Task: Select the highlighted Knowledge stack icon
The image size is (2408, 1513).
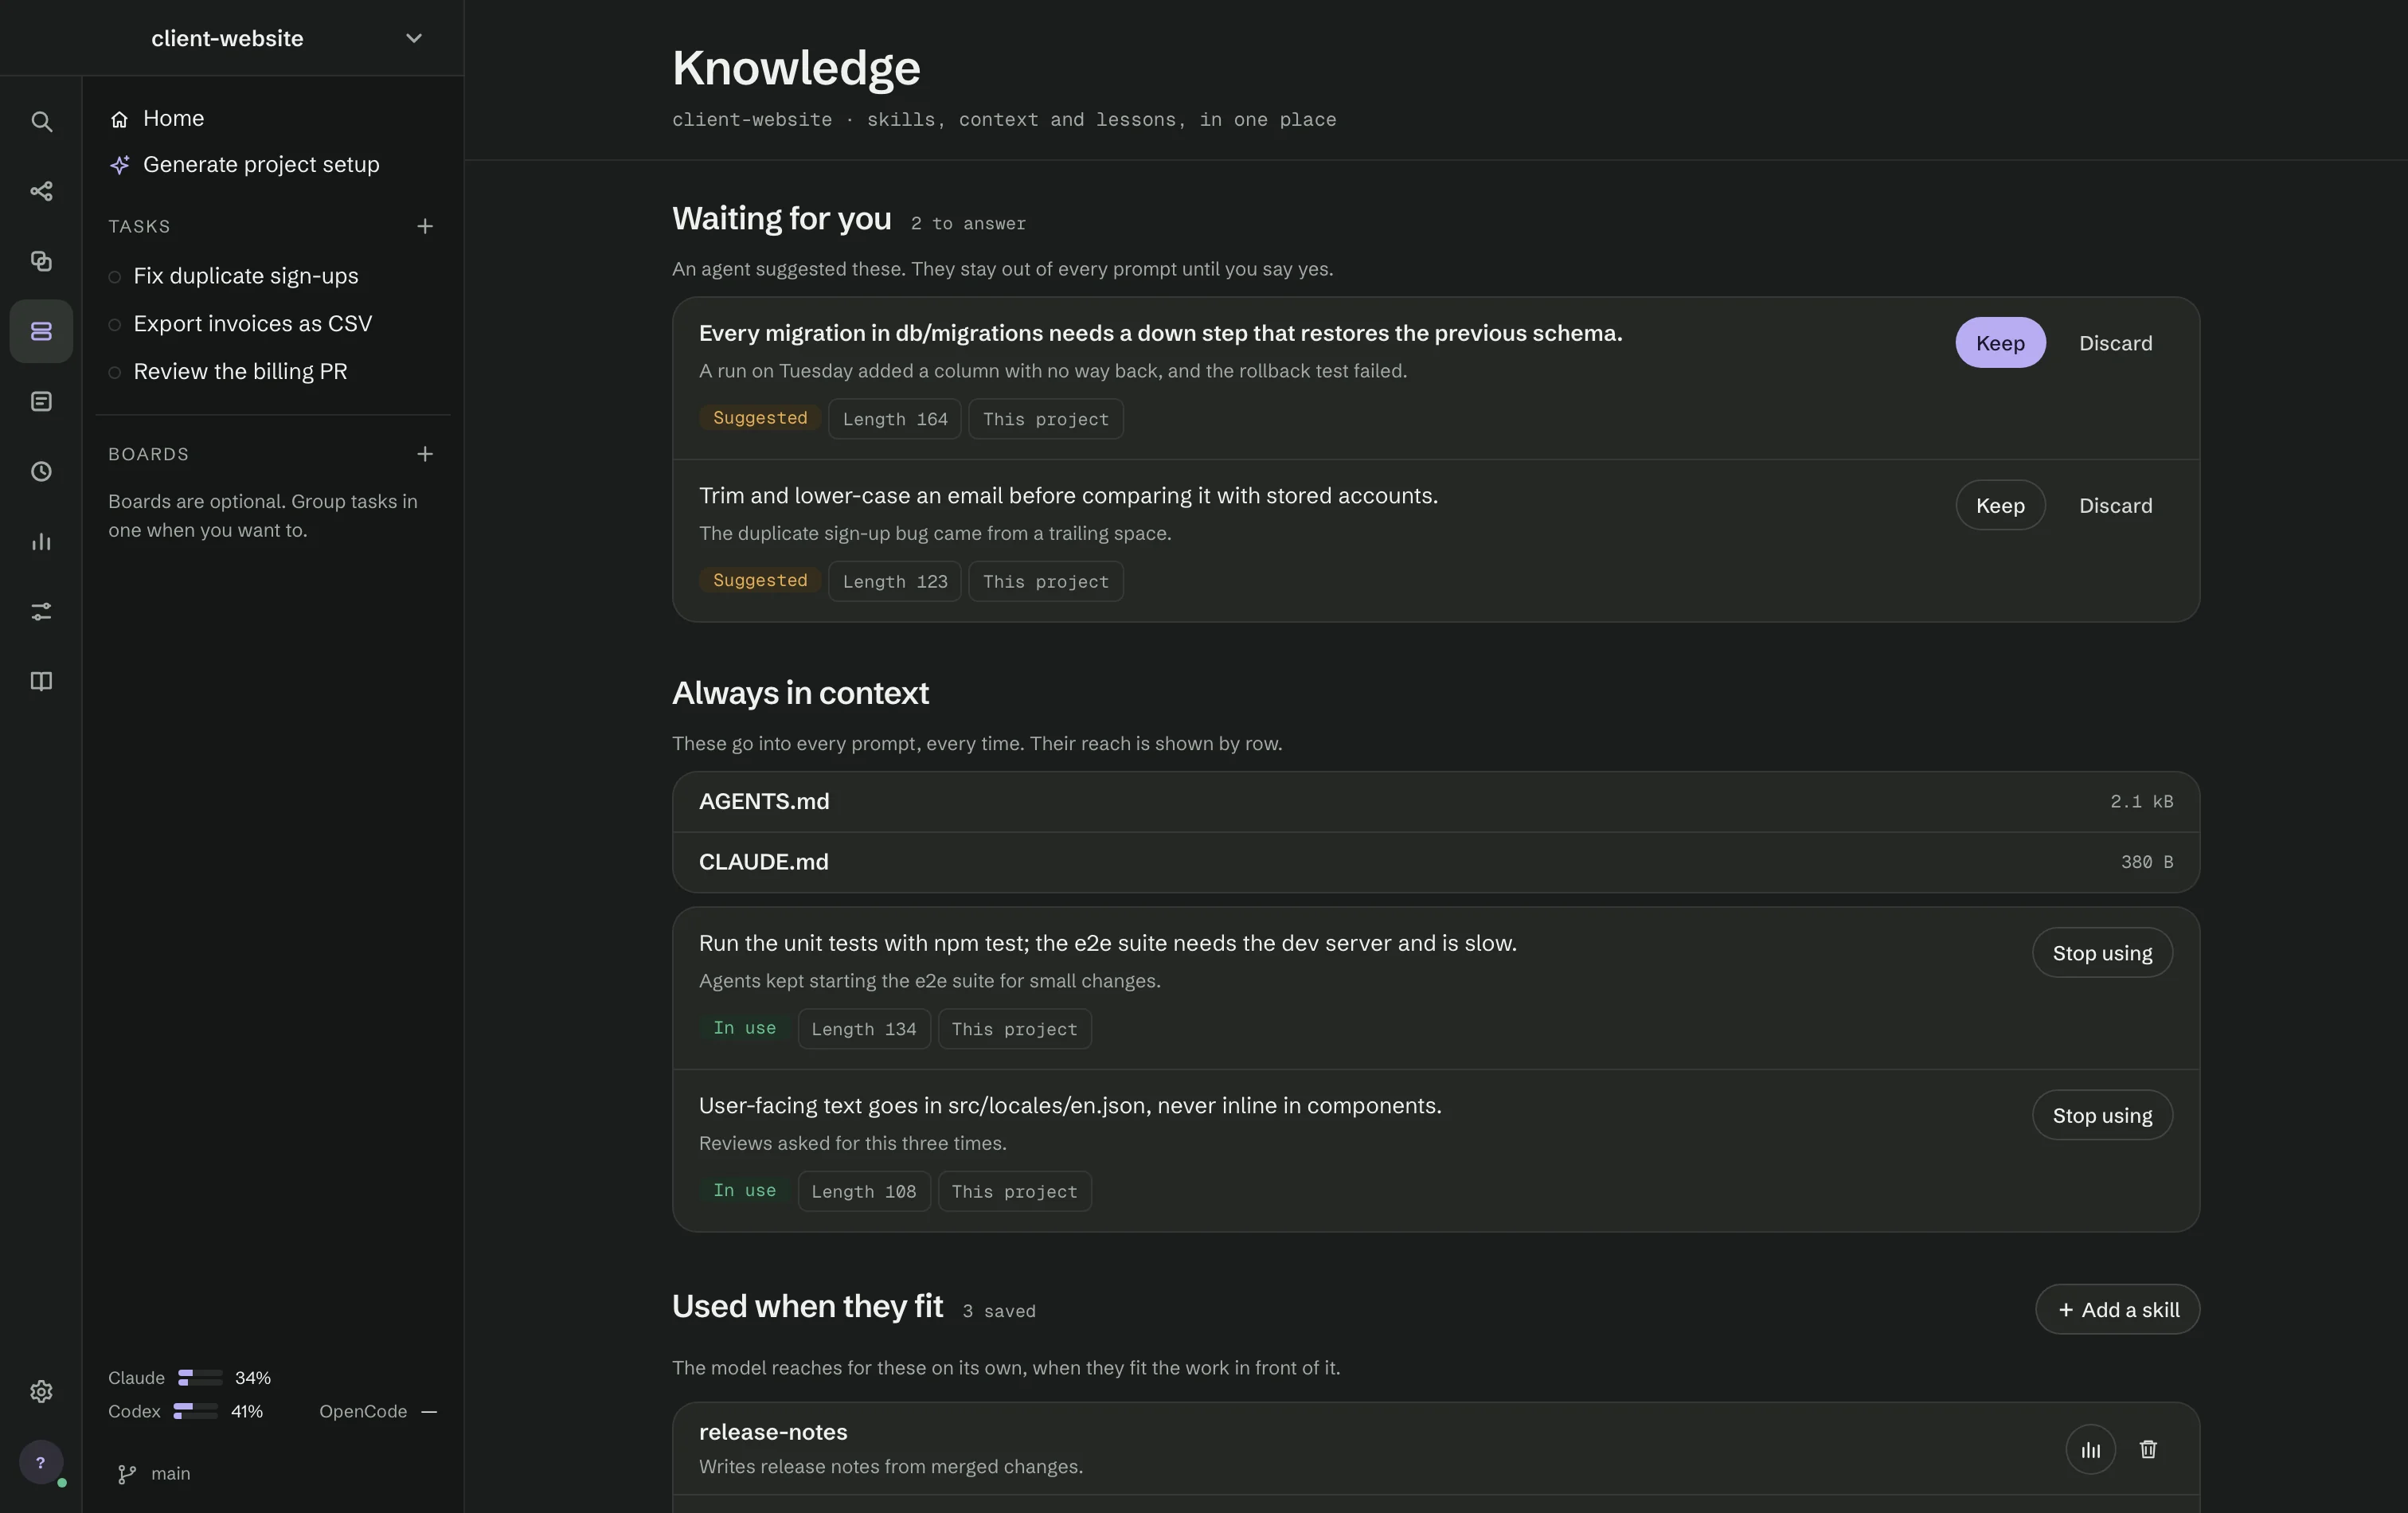Action: (x=41, y=331)
